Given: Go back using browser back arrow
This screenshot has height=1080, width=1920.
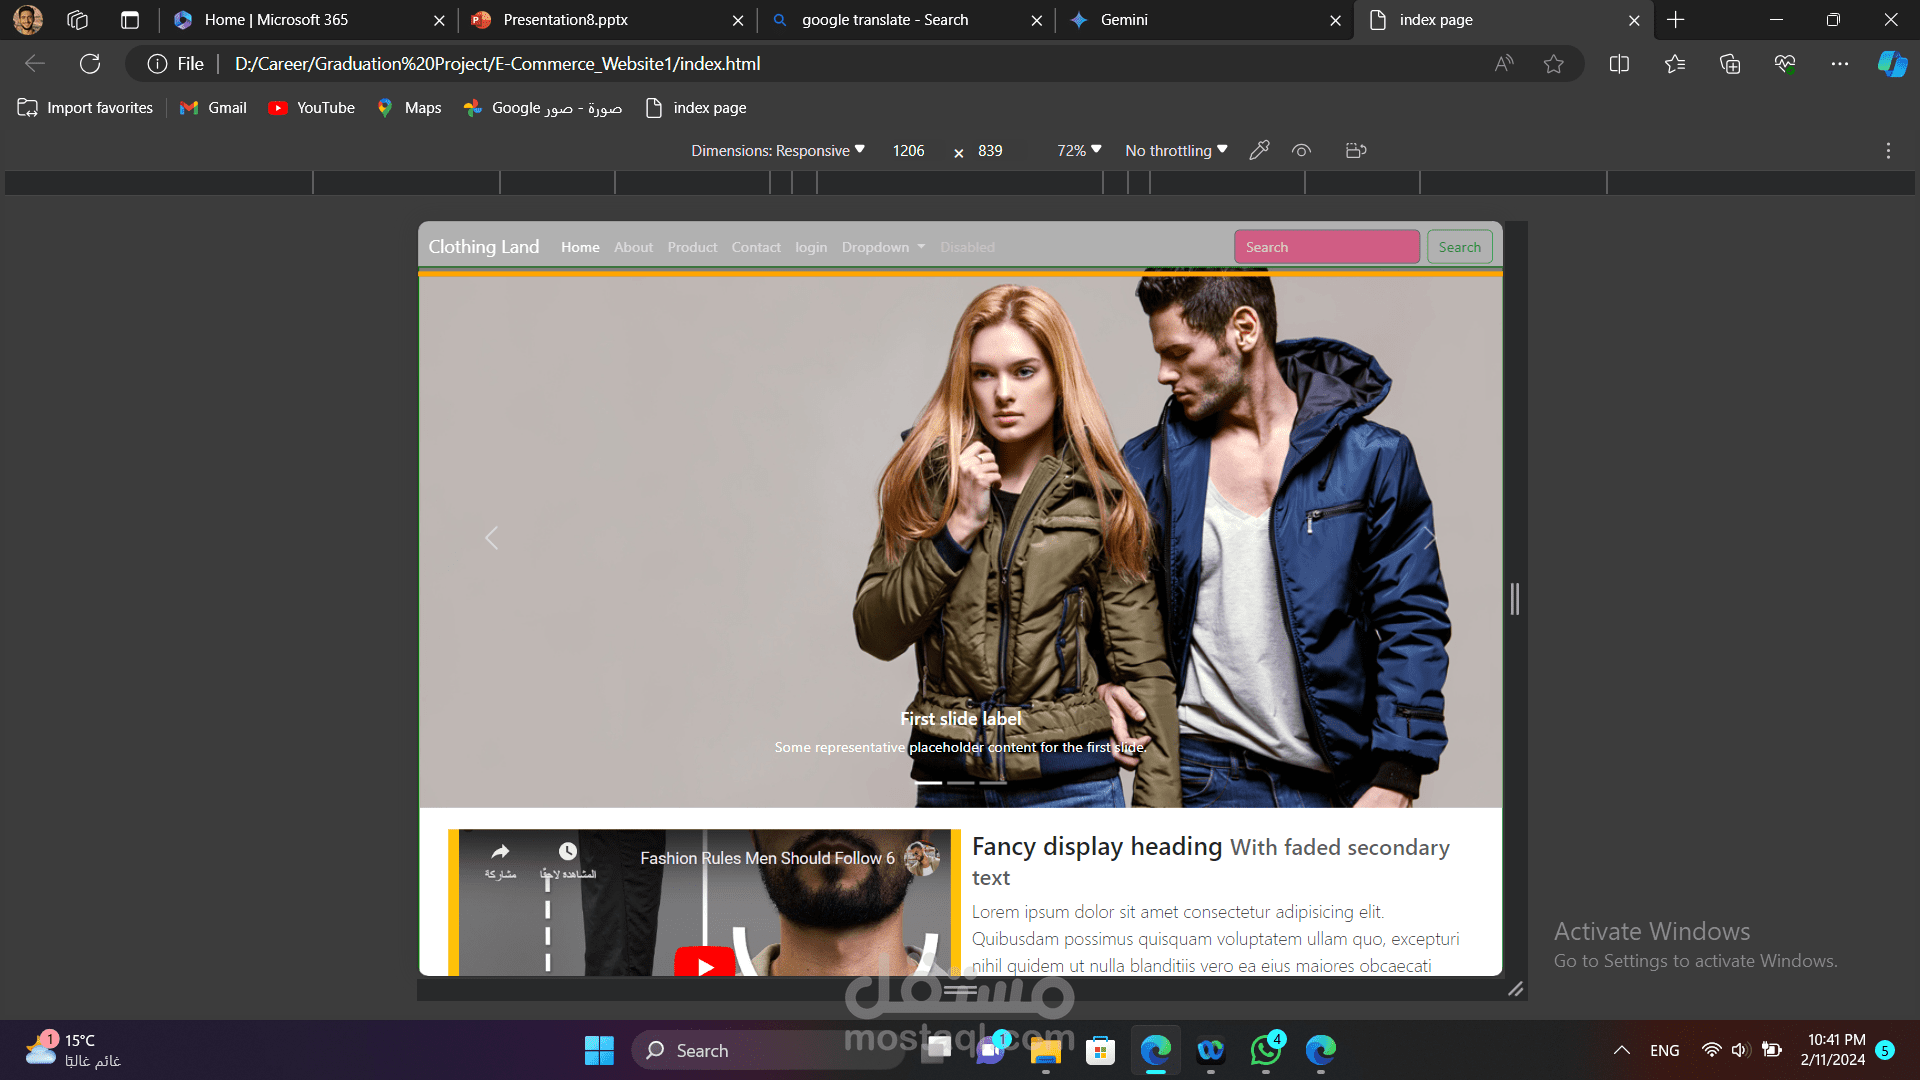Looking at the screenshot, I should [35, 64].
